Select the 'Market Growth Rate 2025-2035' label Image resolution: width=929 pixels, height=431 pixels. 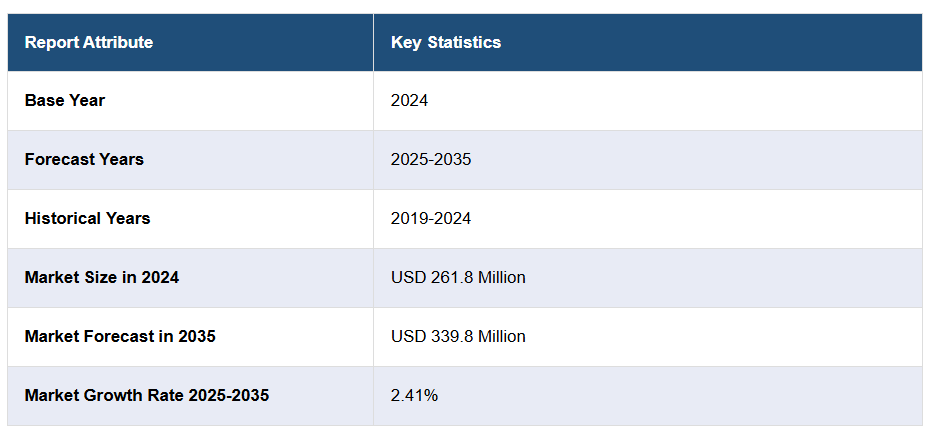(x=147, y=395)
